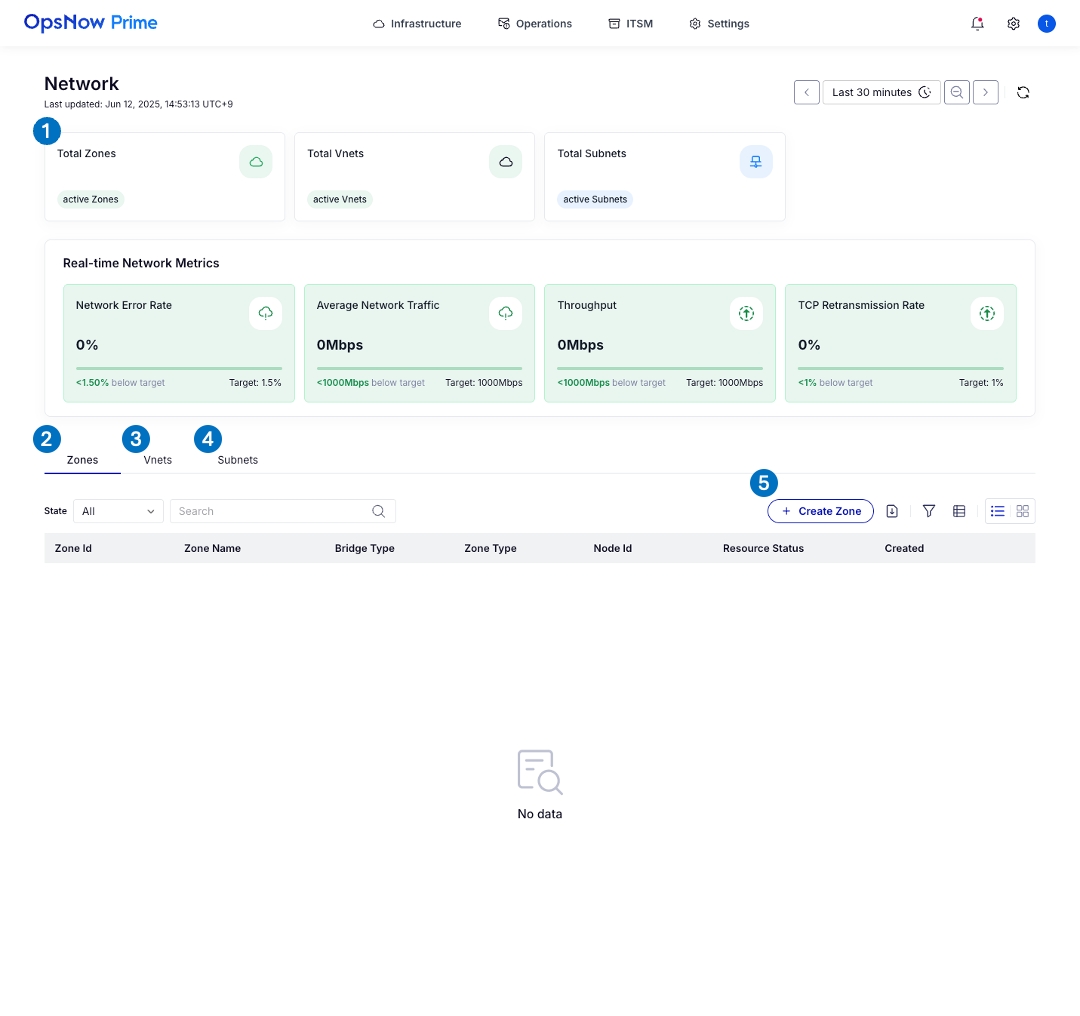Open the settings gear icon in header
Image resolution: width=1080 pixels, height=1016 pixels.
point(1013,23)
